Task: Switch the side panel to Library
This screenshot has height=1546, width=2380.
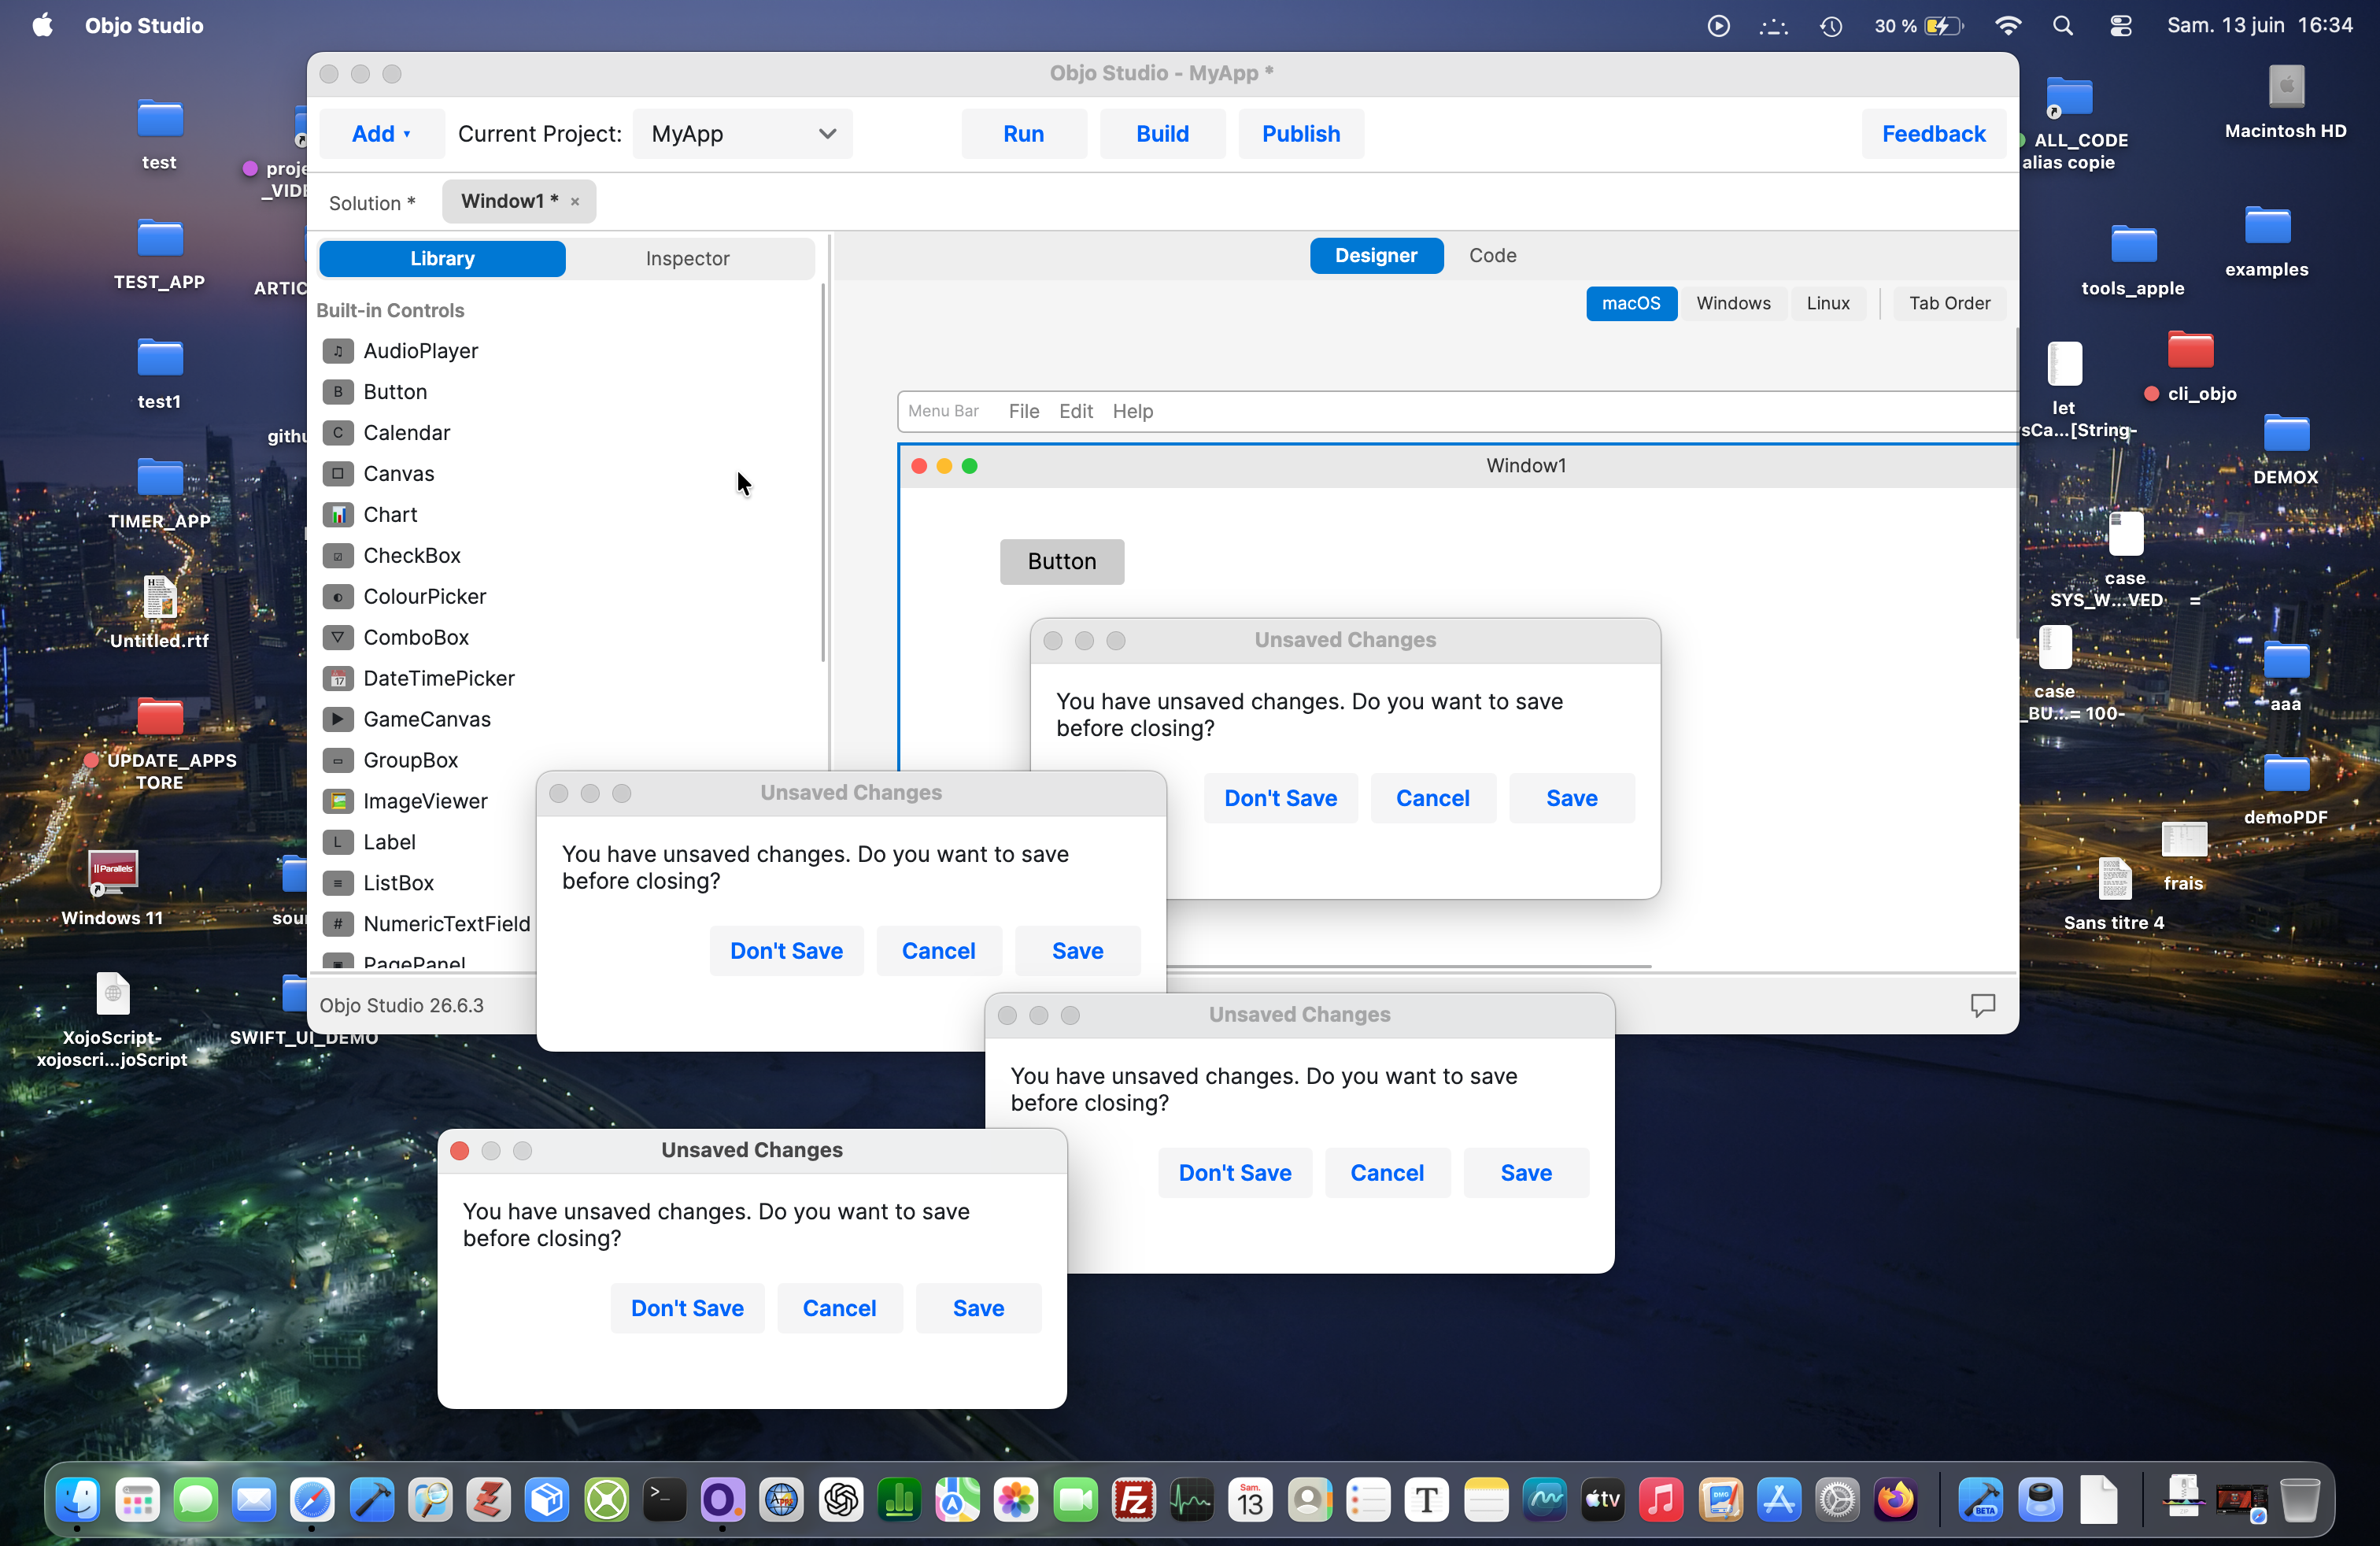Action: tap(442, 259)
